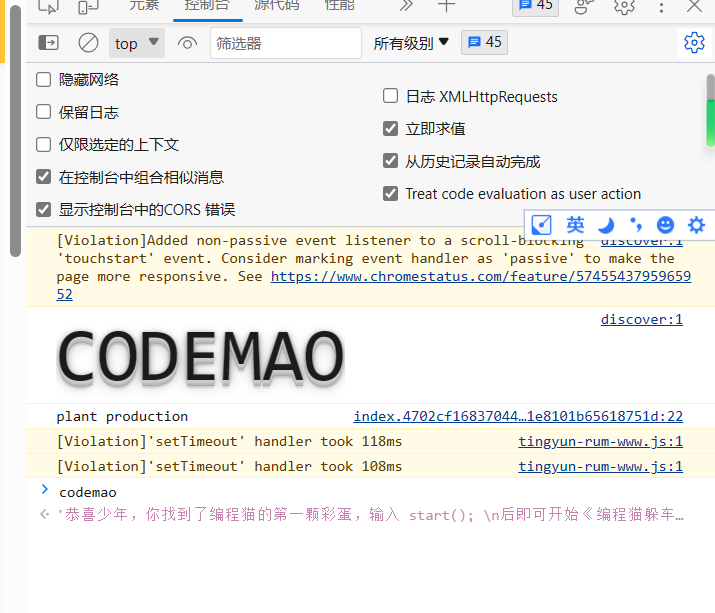Click the plant production log message

[122, 416]
